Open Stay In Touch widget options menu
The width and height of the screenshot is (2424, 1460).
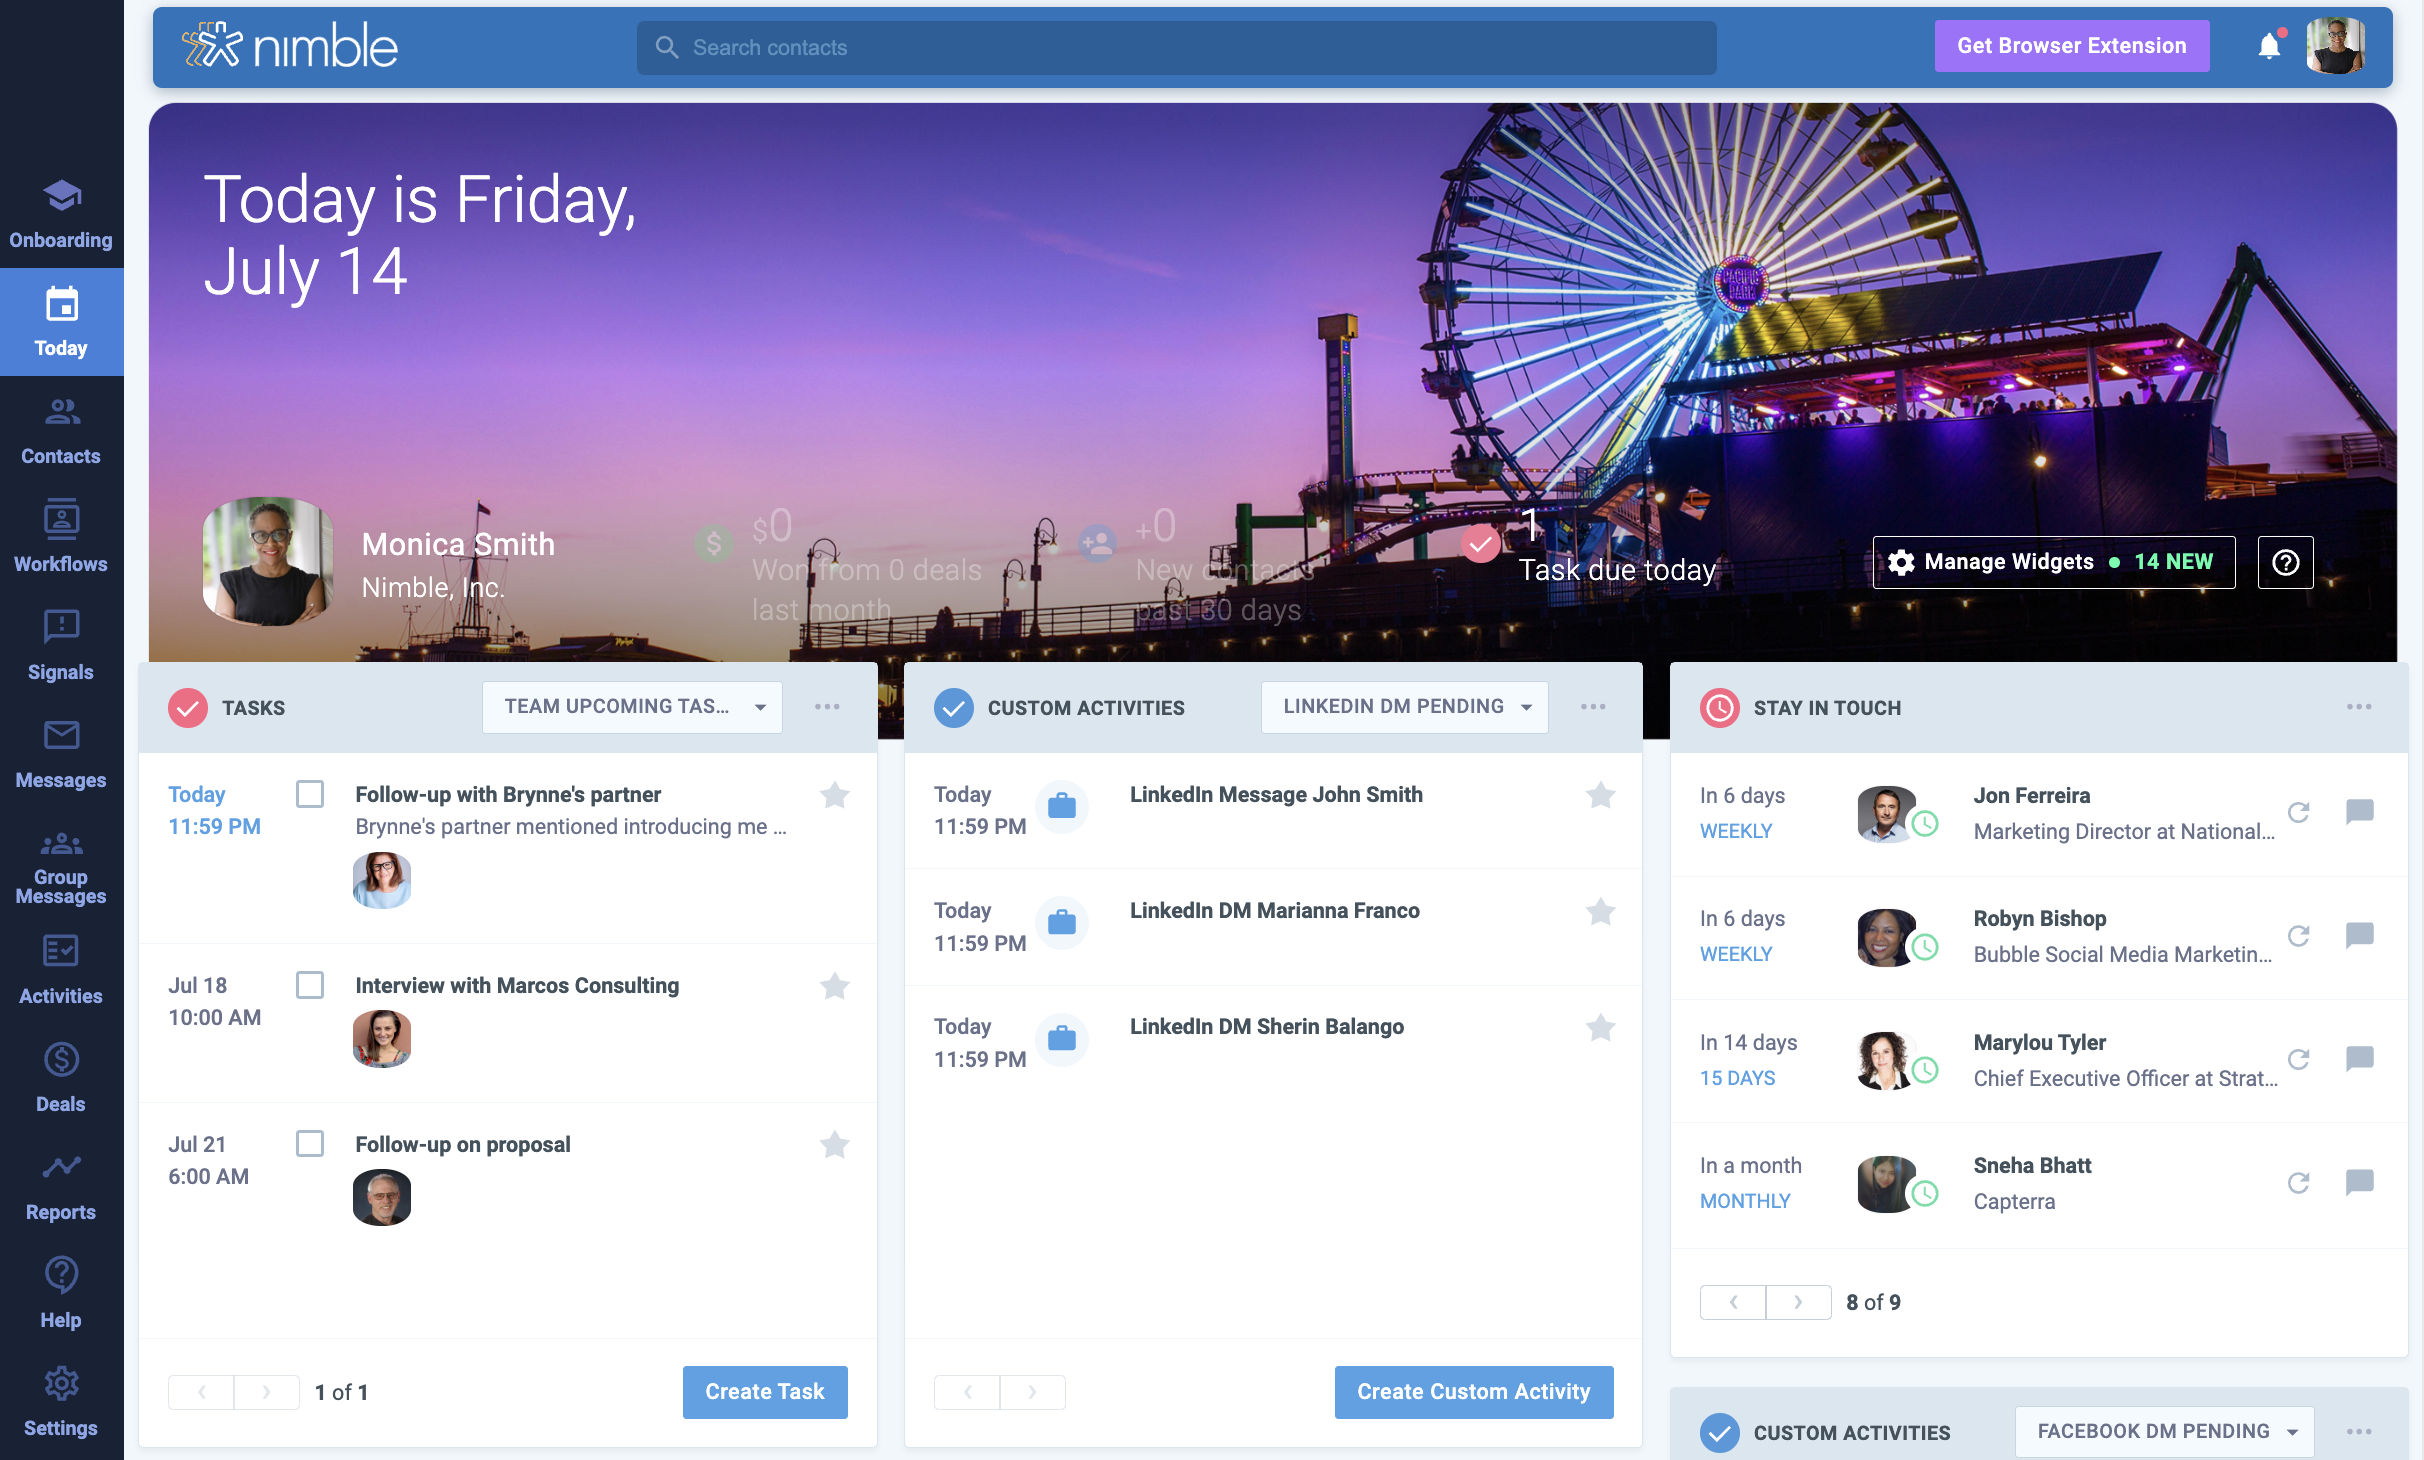(x=2359, y=707)
